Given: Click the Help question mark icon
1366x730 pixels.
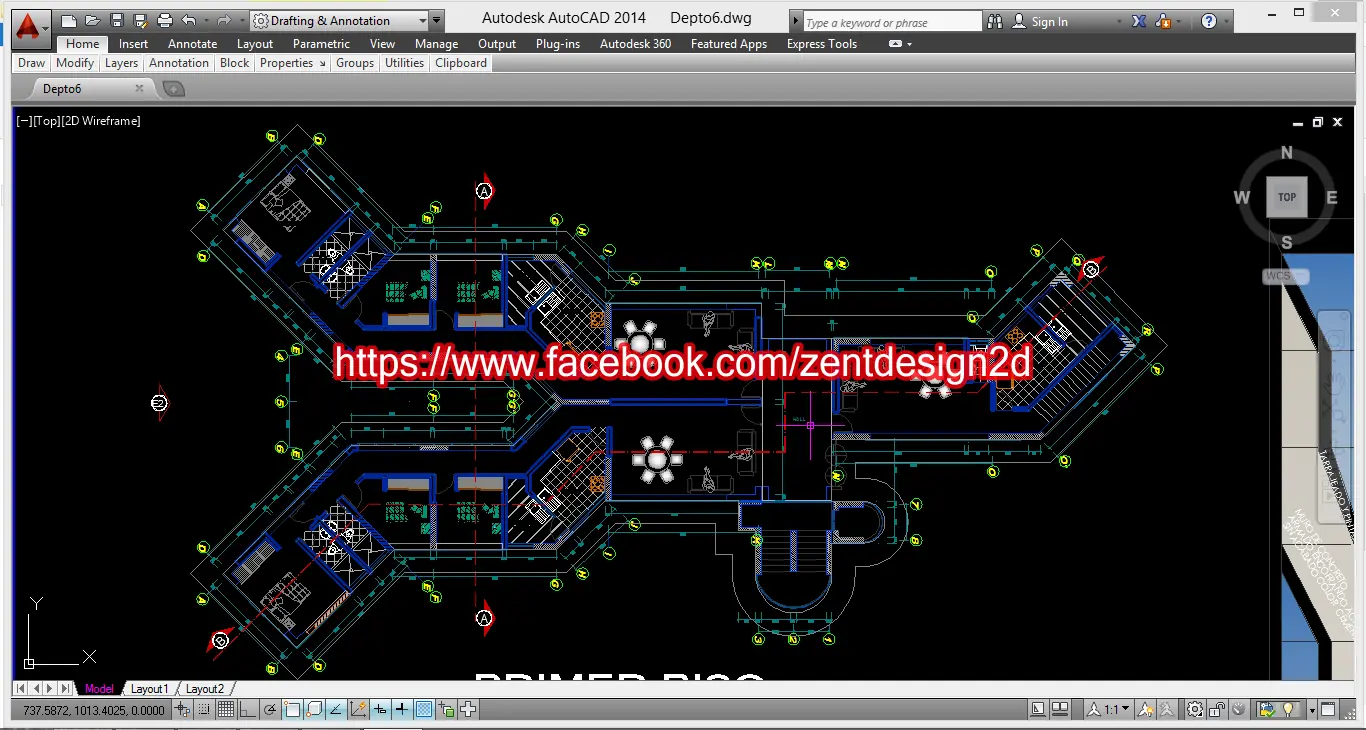Looking at the screenshot, I should tap(1209, 21).
